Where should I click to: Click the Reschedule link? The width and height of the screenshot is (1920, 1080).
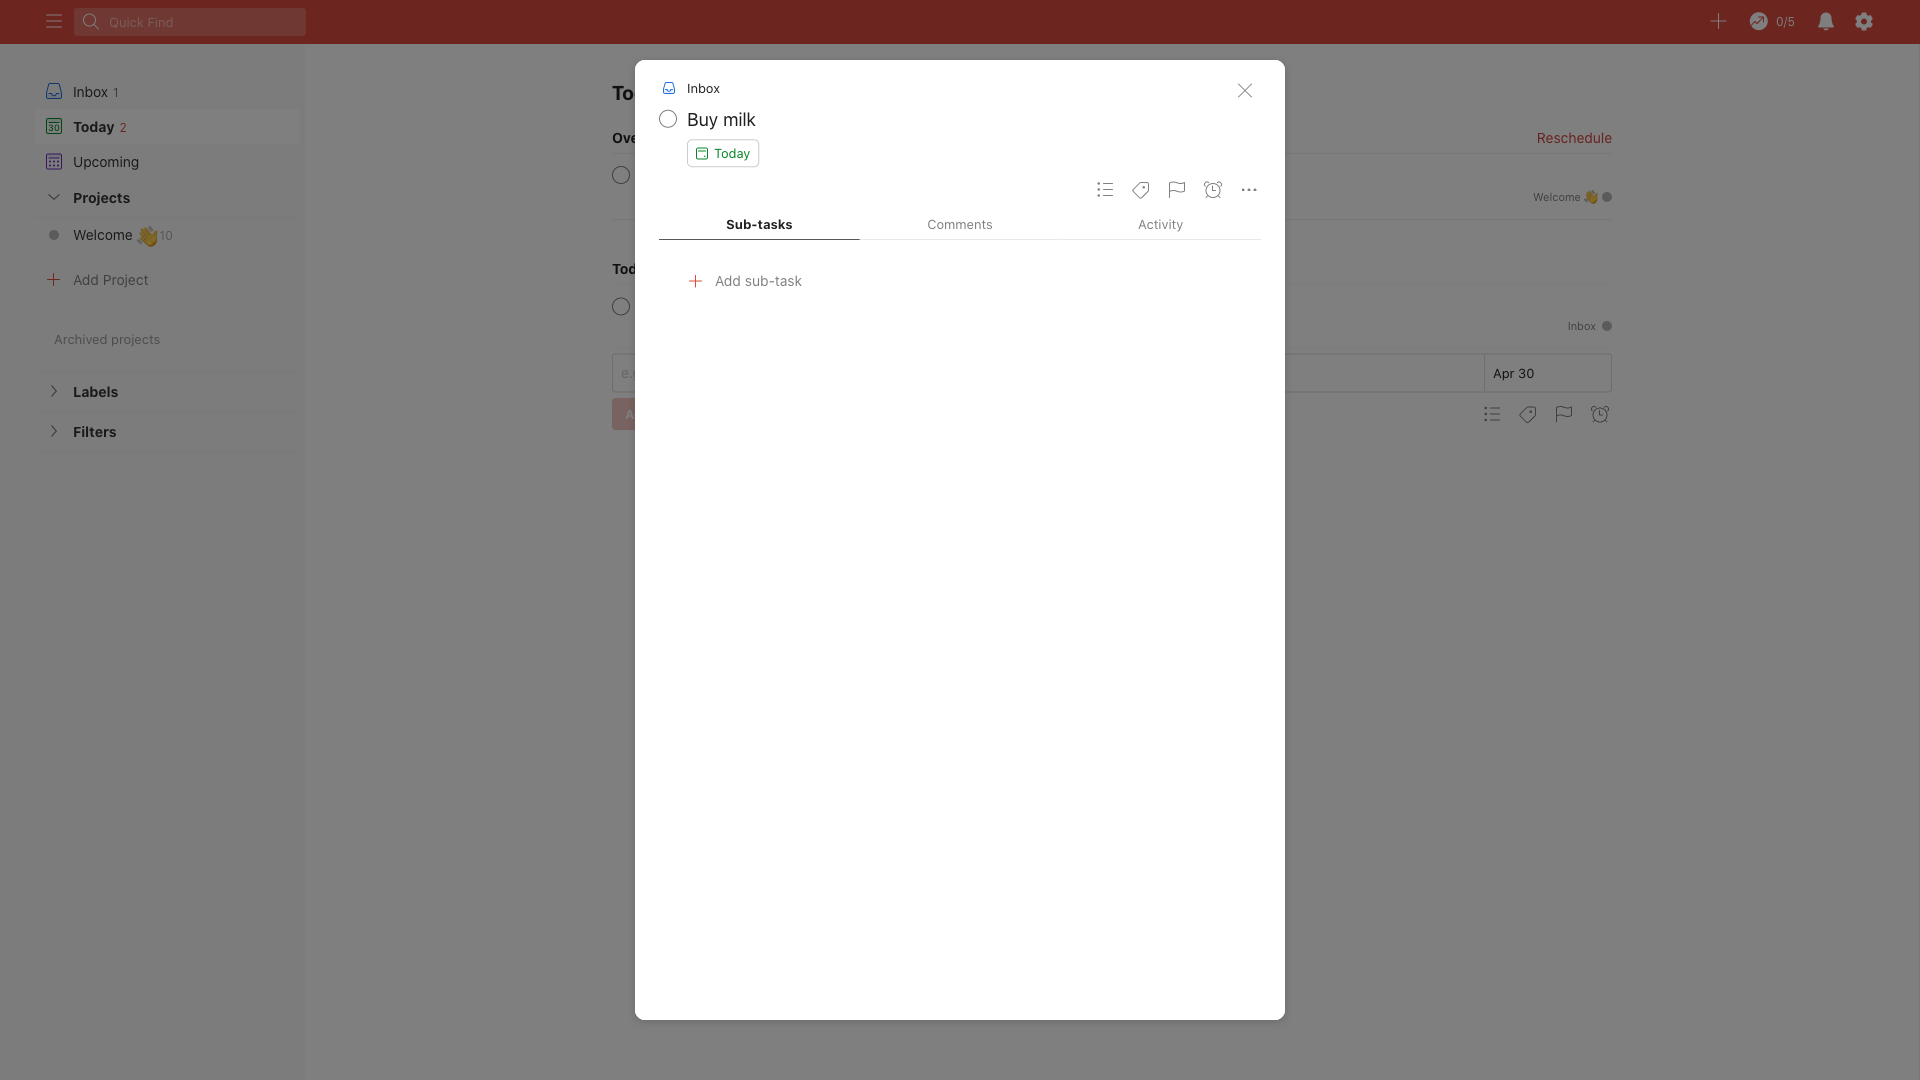pyautogui.click(x=1573, y=138)
